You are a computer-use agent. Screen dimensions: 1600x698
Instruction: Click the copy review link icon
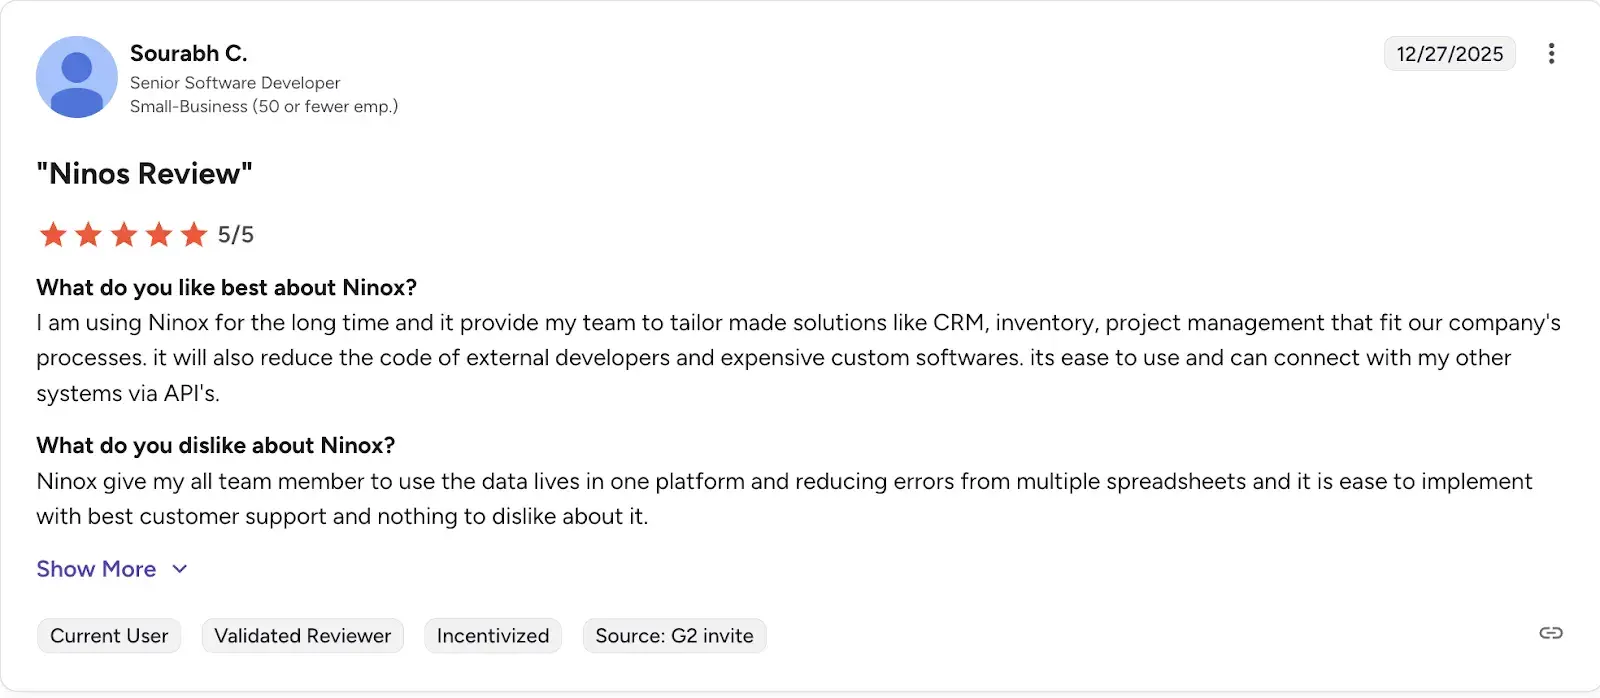1551,632
